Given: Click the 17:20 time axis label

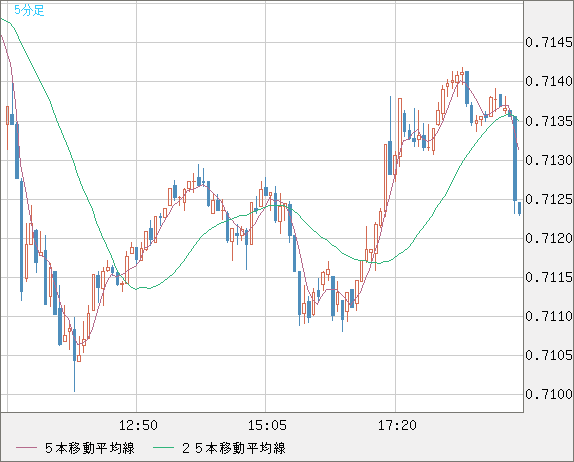Looking at the screenshot, I should 397,425.
